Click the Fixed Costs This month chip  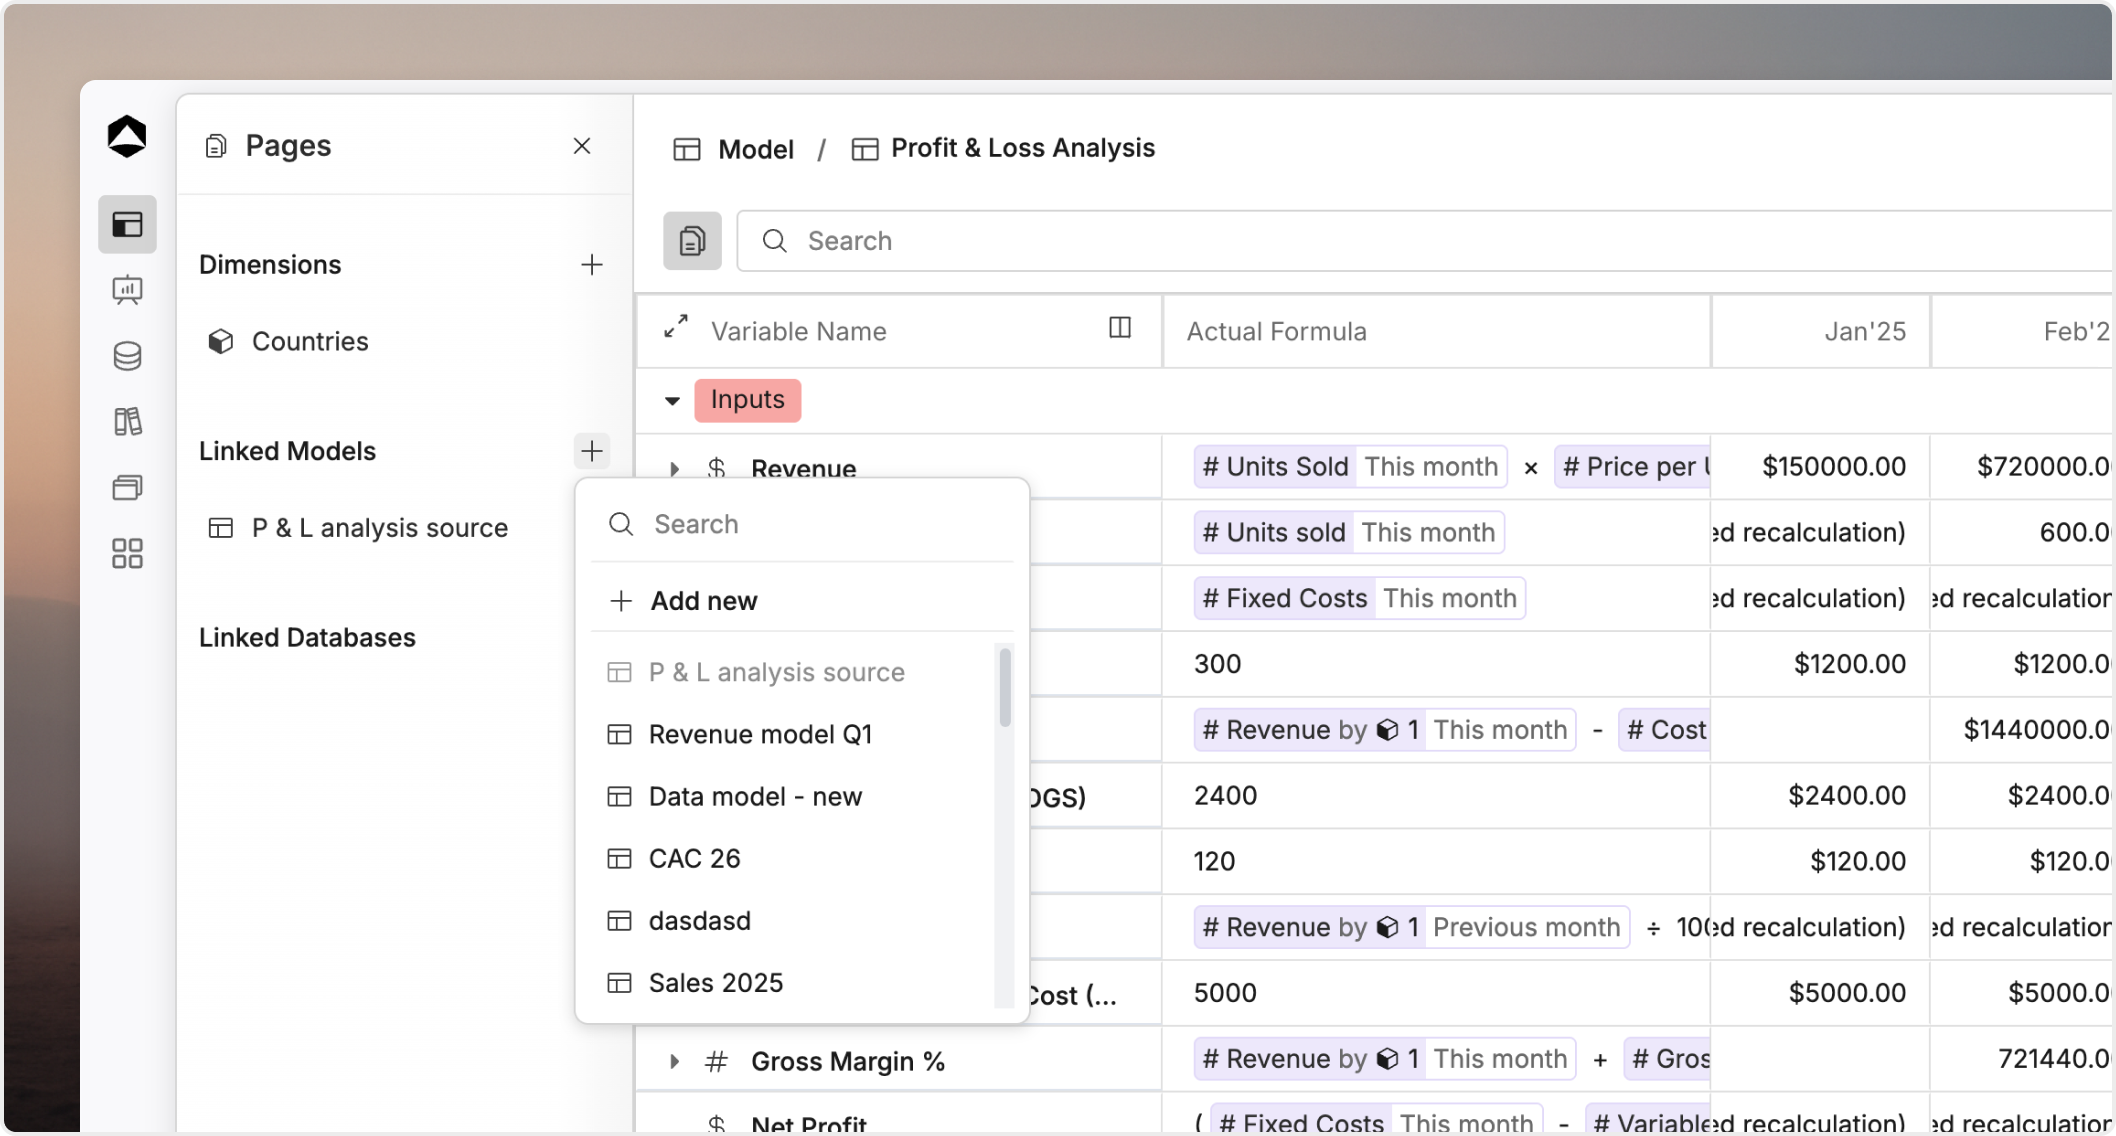(x=1360, y=599)
